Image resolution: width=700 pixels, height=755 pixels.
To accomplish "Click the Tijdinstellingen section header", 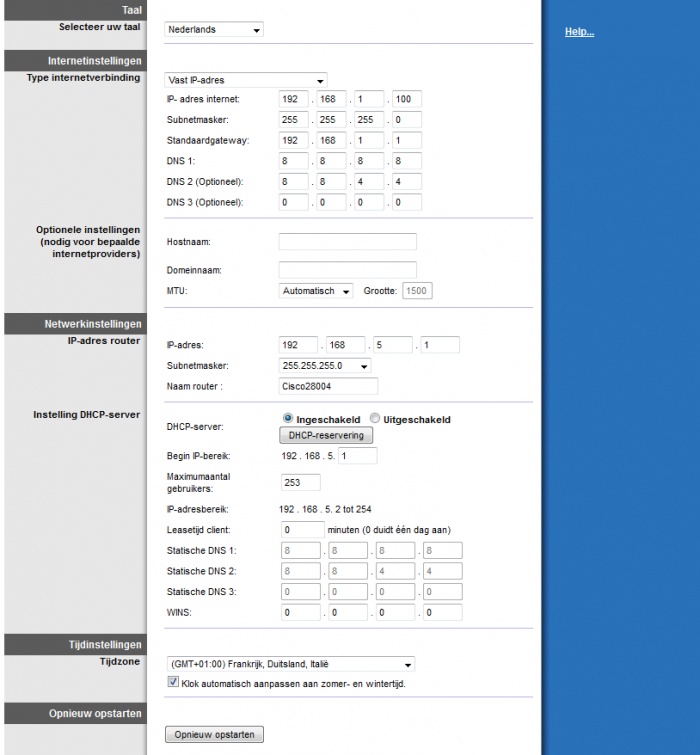I will [76, 644].
